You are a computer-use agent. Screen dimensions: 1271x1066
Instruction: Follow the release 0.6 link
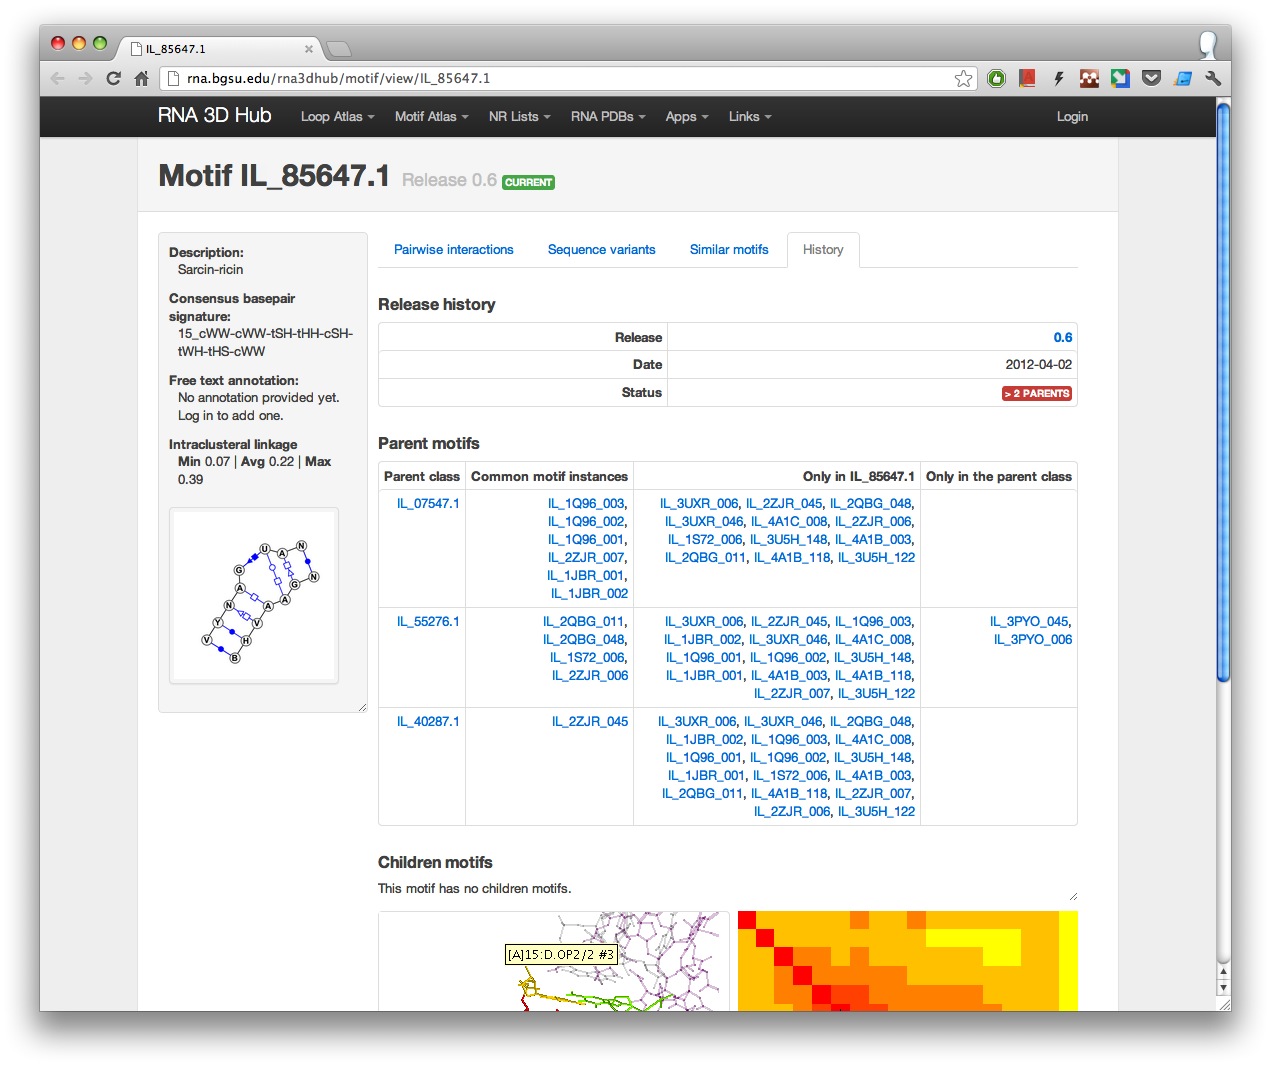(1062, 338)
